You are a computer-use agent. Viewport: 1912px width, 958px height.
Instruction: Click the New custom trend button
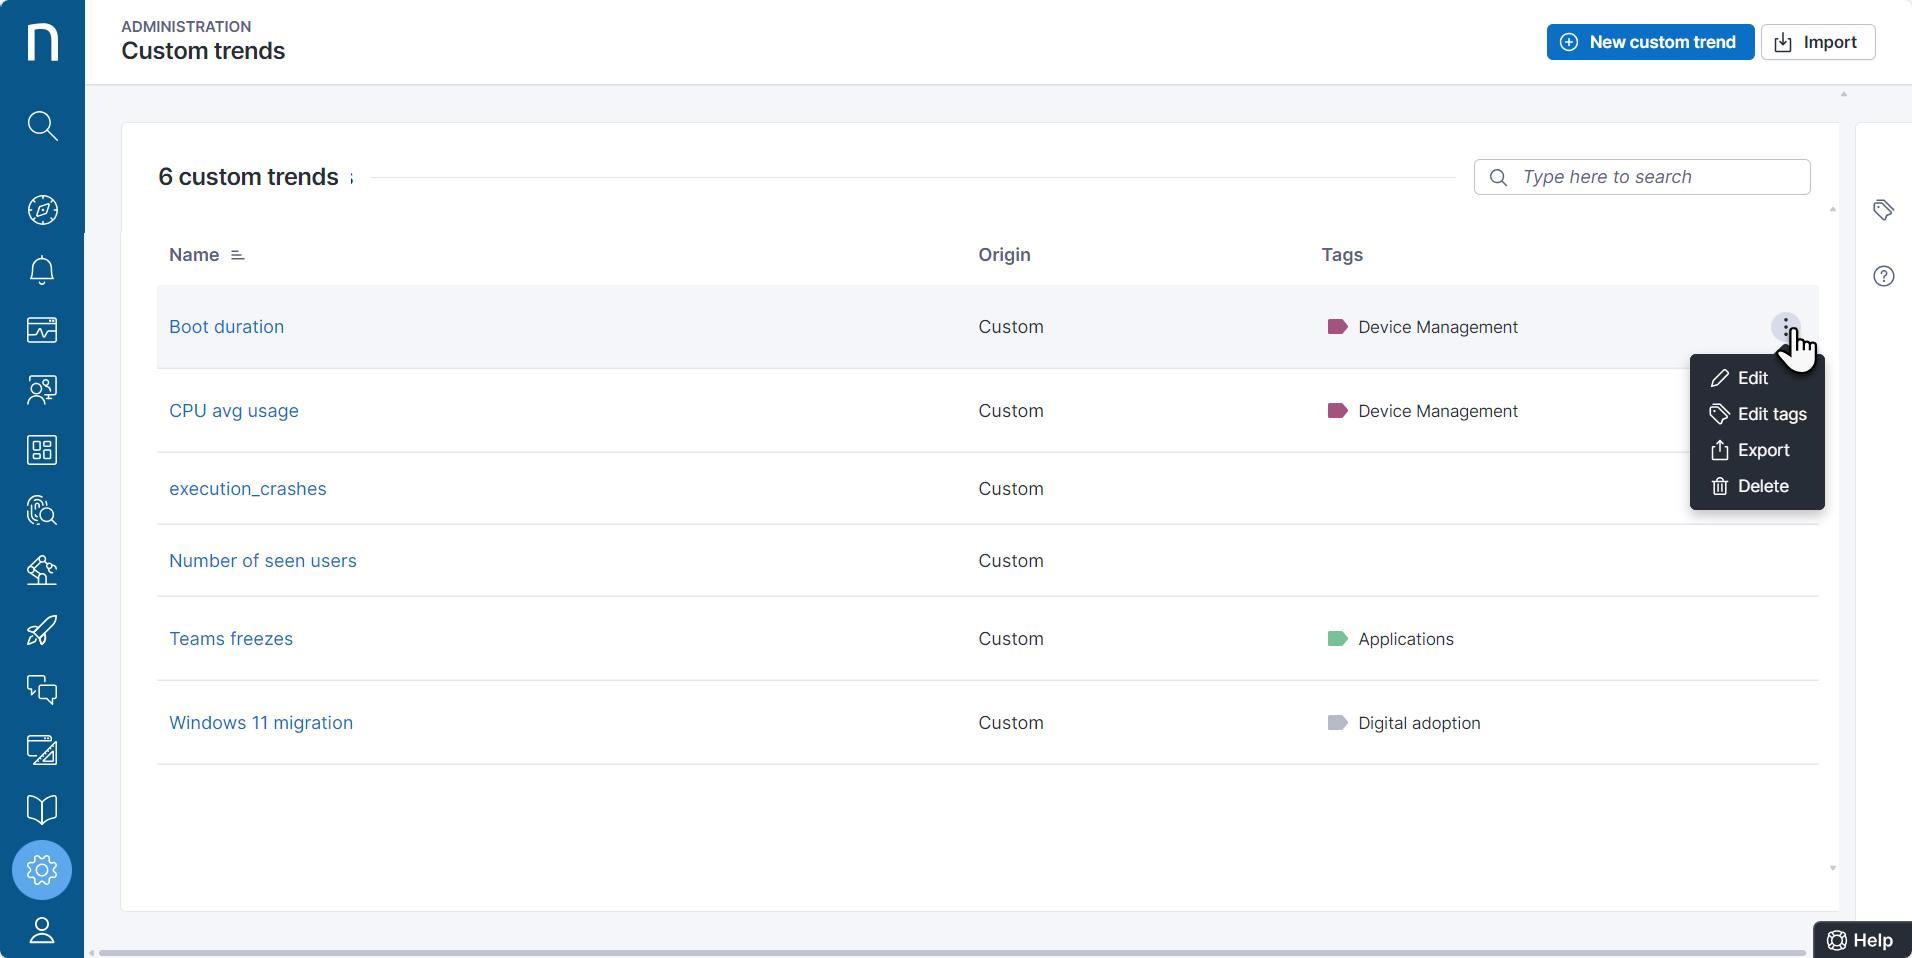pos(1650,42)
